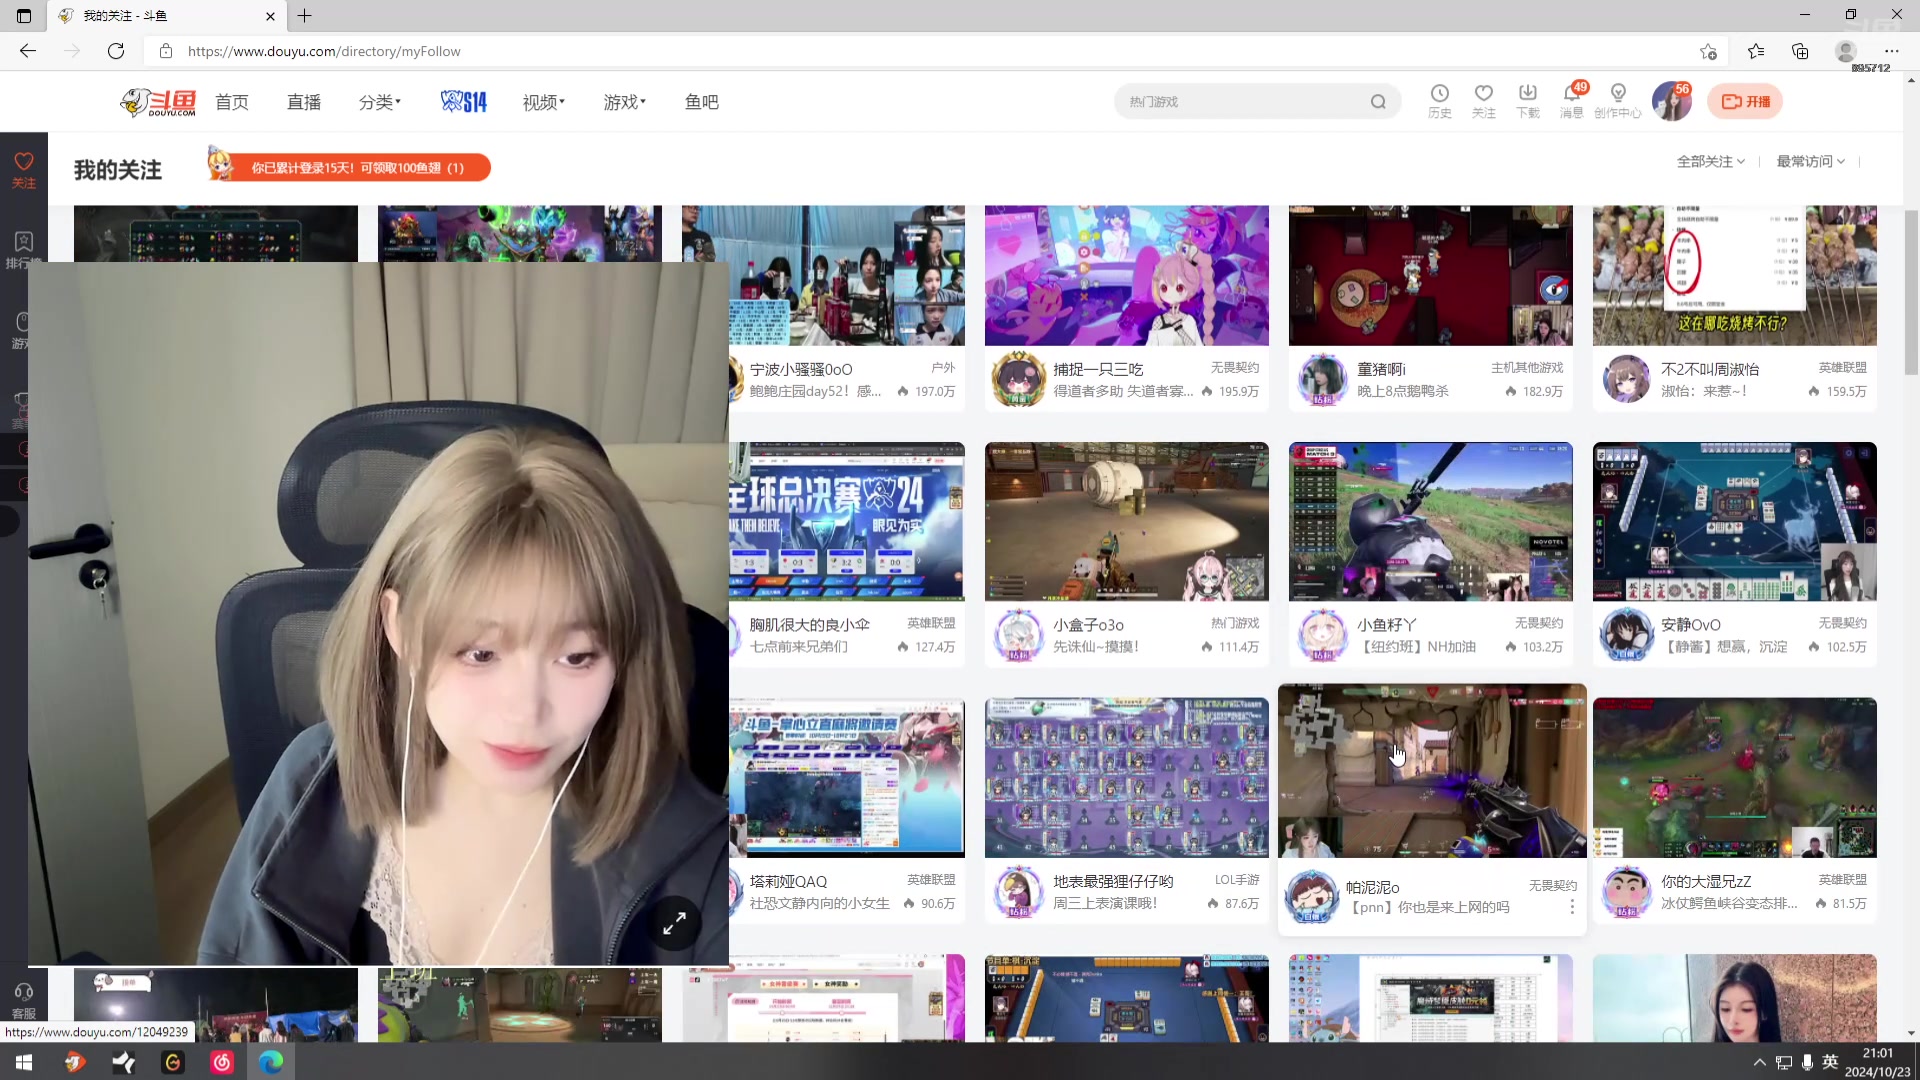Refresh the browser page

(116, 51)
